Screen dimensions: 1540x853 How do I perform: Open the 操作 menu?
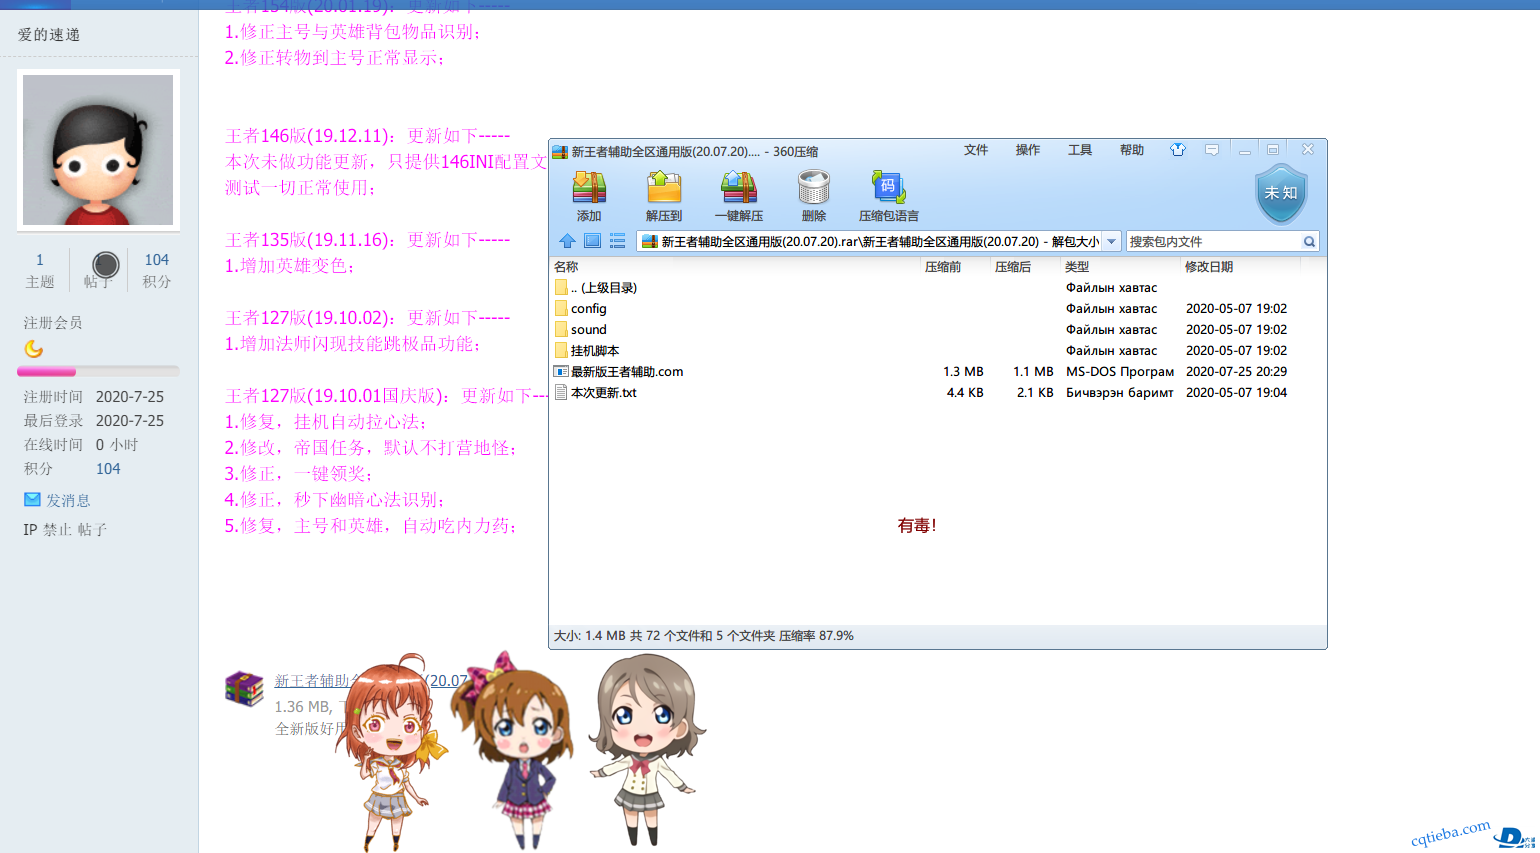tap(1028, 150)
